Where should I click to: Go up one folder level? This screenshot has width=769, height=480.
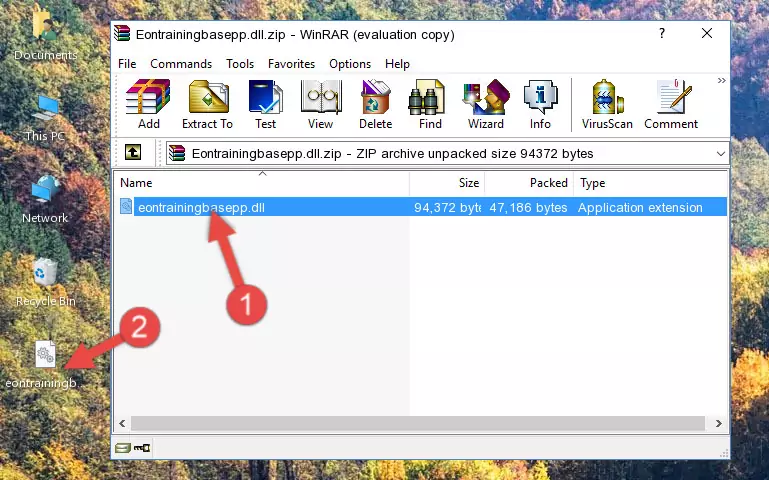coord(133,152)
